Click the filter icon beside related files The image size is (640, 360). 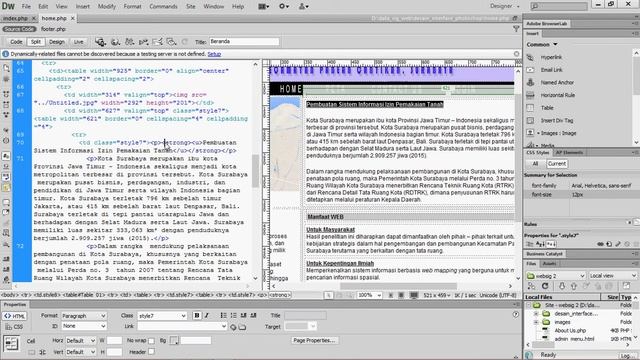tap(516, 29)
